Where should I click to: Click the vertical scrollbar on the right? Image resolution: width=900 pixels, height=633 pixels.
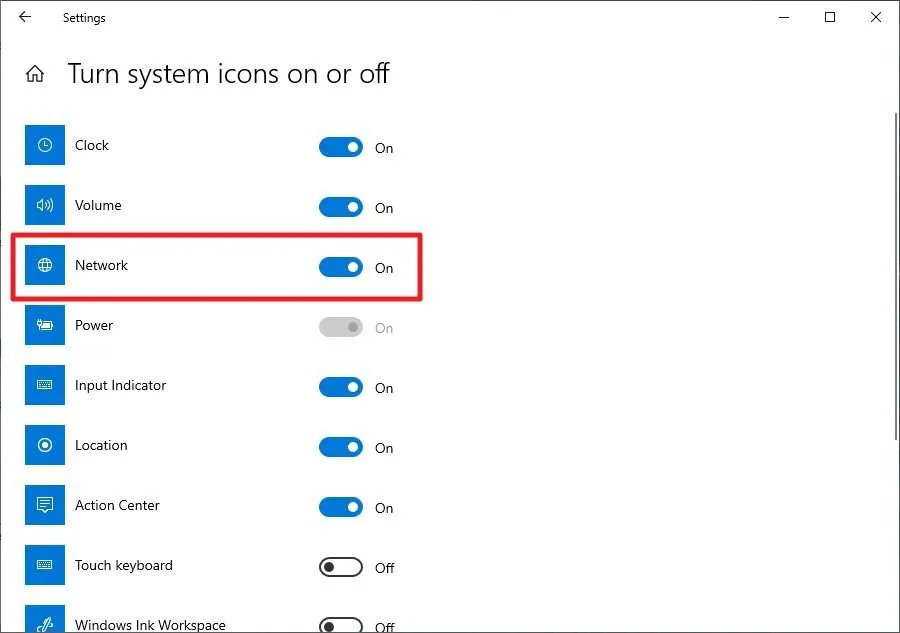click(896, 277)
